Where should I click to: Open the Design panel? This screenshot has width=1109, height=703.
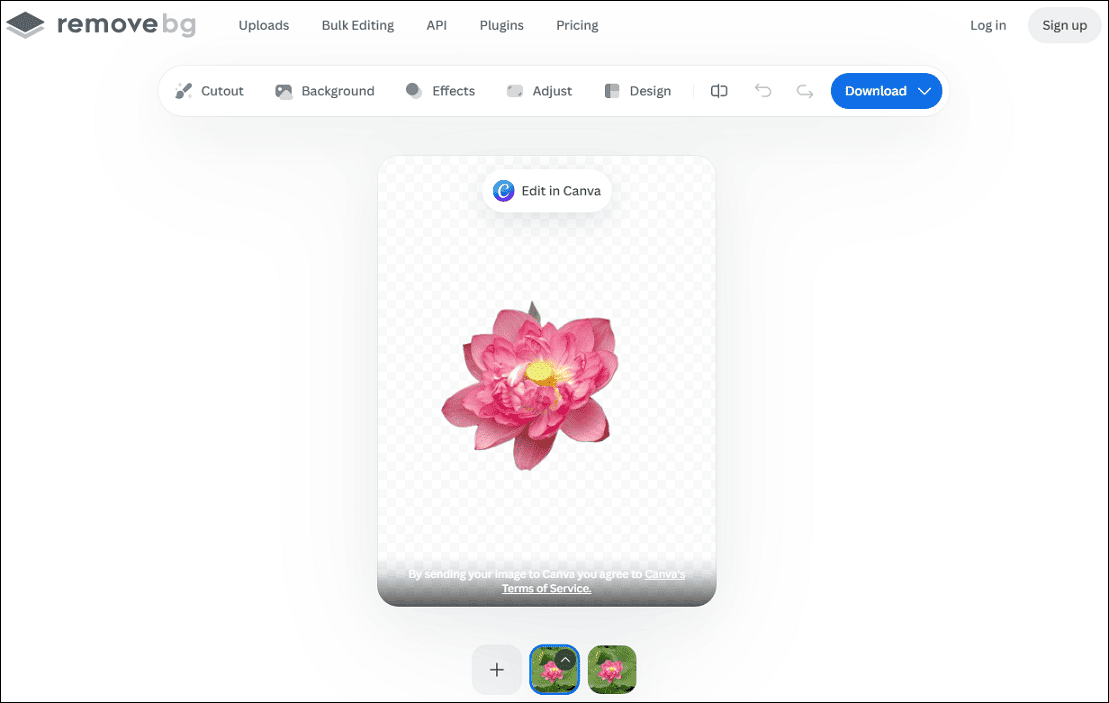pyautogui.click(x=637, y=91)
